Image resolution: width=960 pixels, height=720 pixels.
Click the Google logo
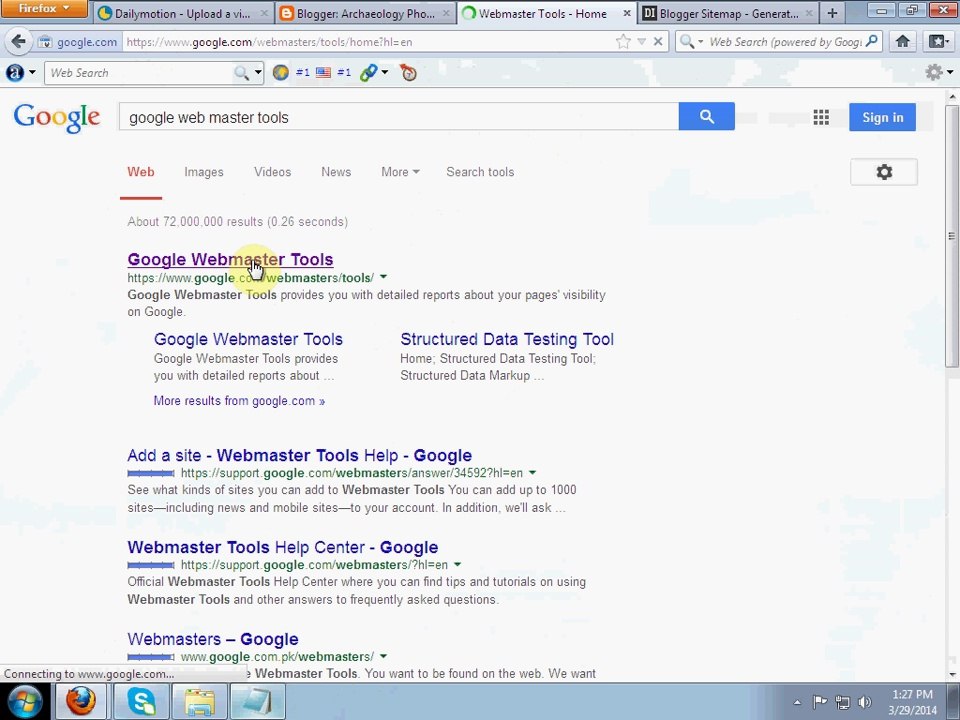click(57, 117)
